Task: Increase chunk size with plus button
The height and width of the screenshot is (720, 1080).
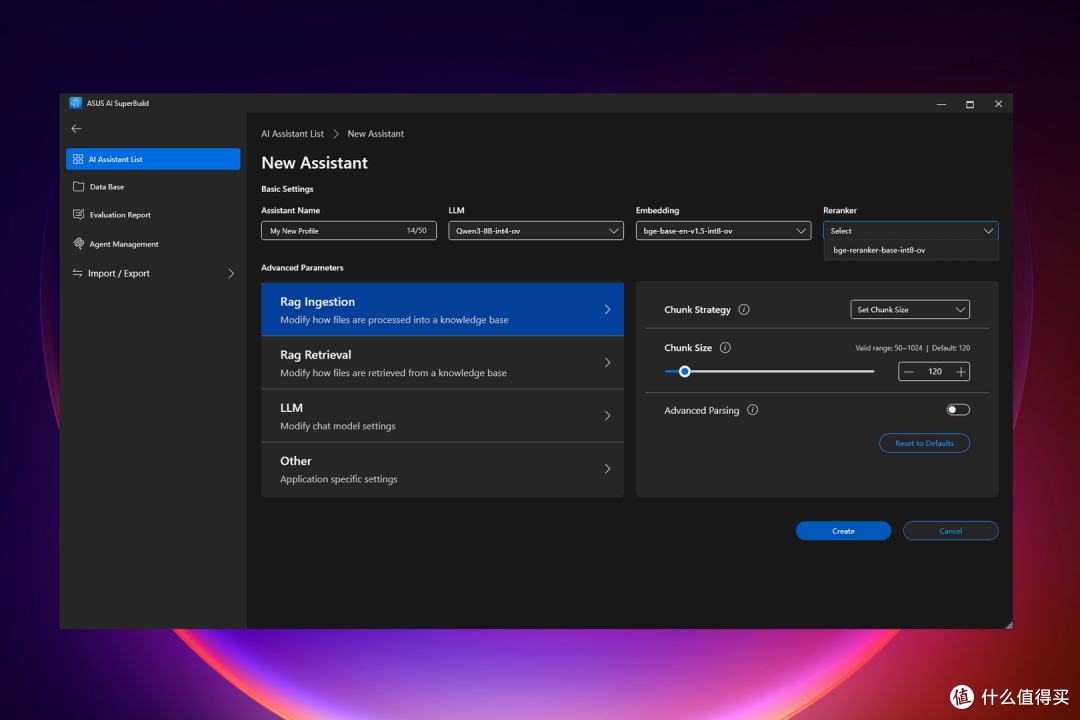Action: (961, 372)
